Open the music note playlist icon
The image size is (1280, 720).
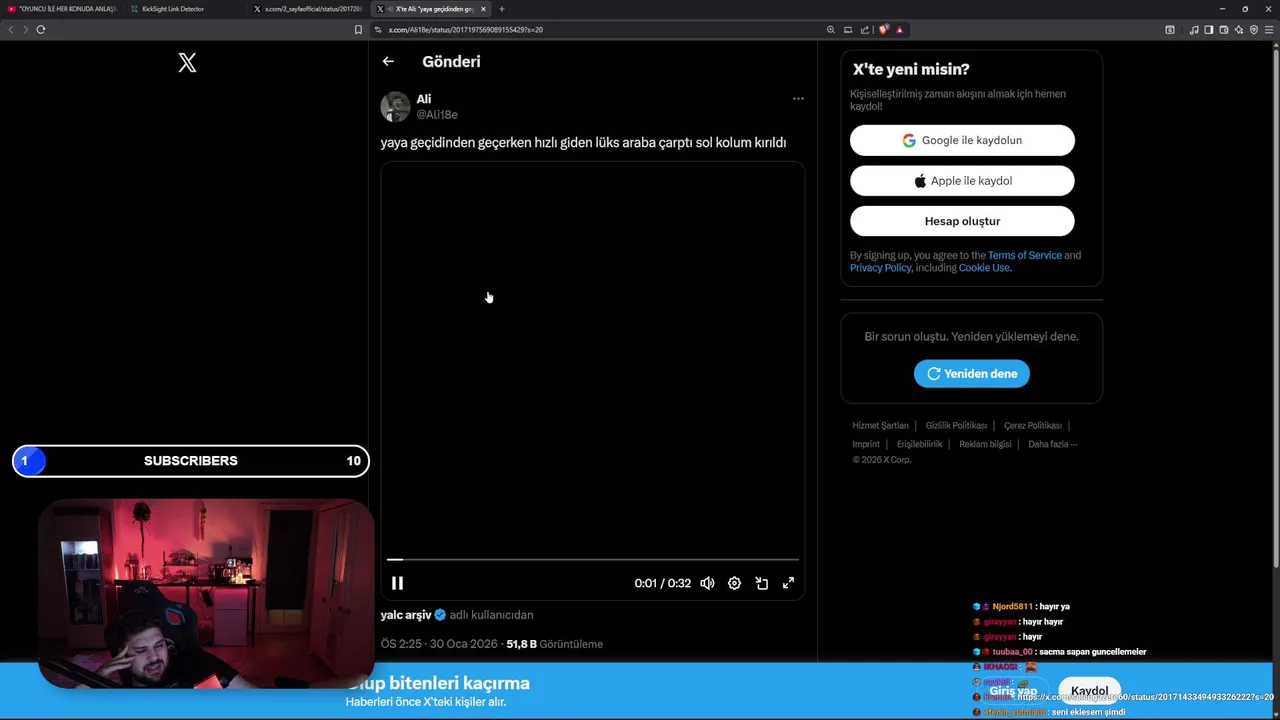[1193, 30]
